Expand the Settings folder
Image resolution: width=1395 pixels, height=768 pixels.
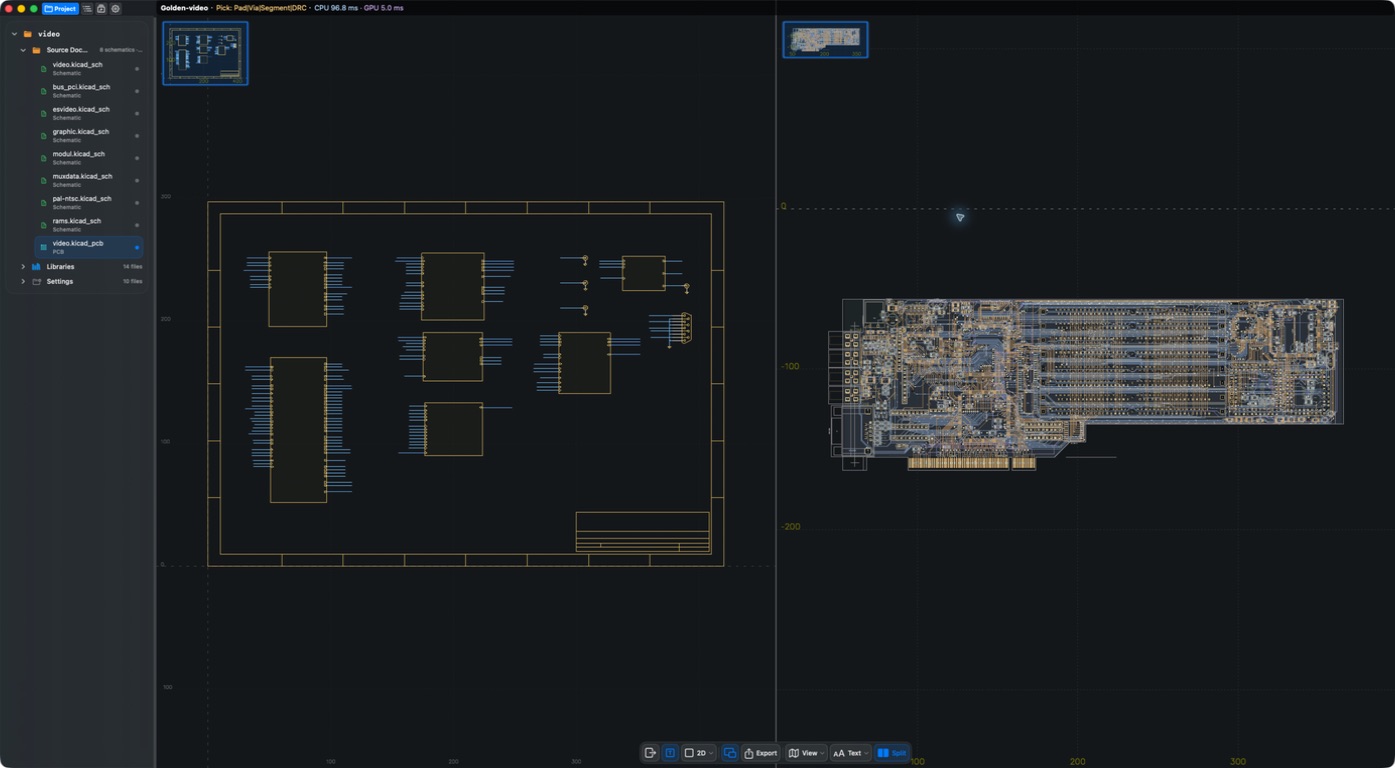pyautogui.click(x=23, y=282)
